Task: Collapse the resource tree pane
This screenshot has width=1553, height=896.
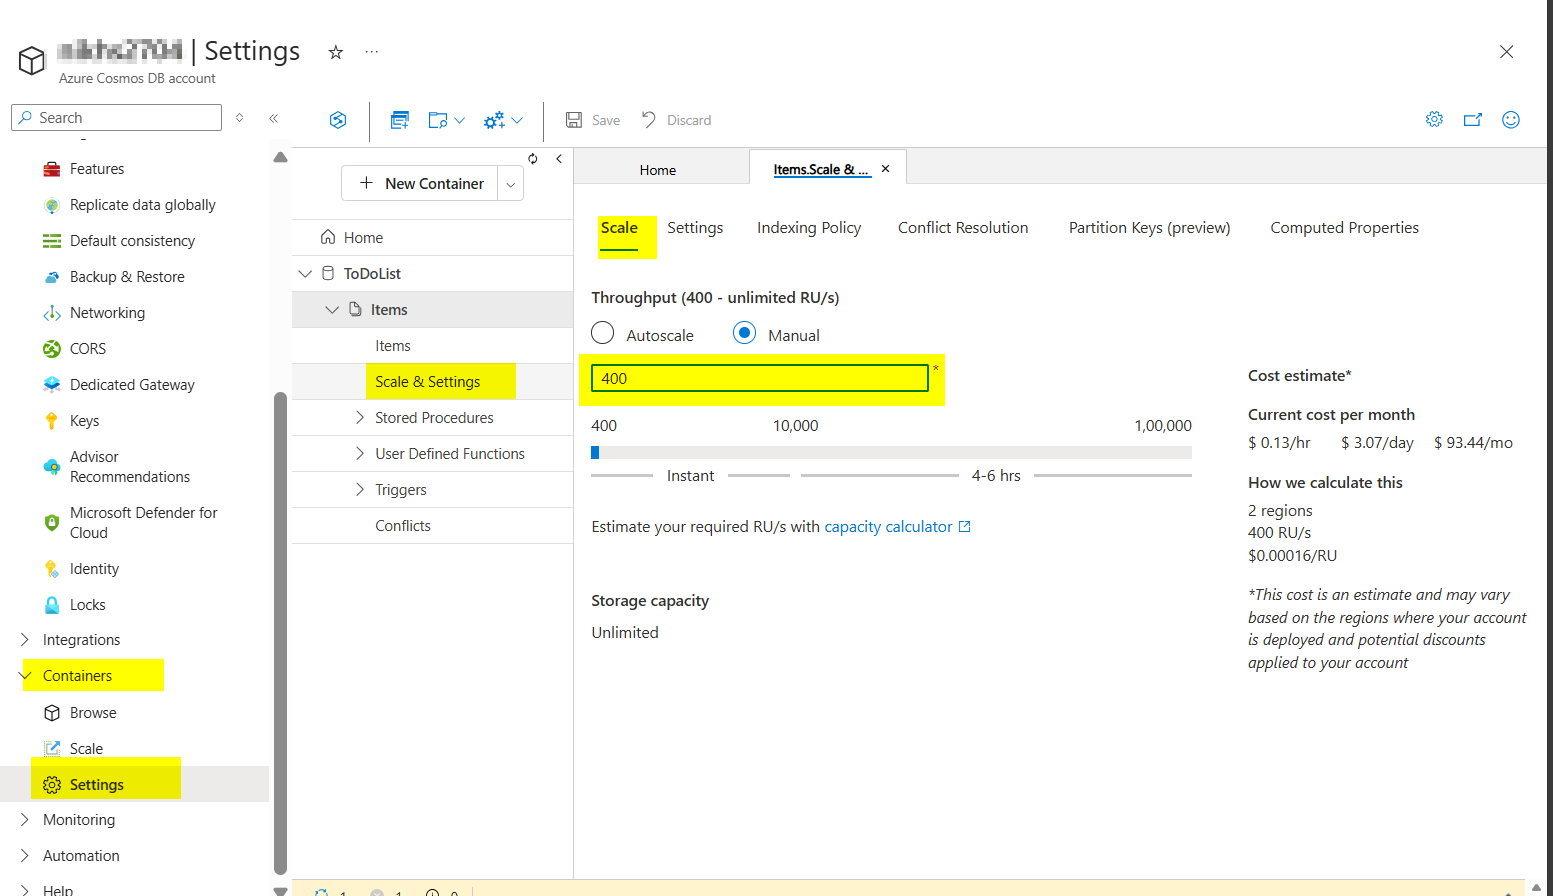Action: 559,158
